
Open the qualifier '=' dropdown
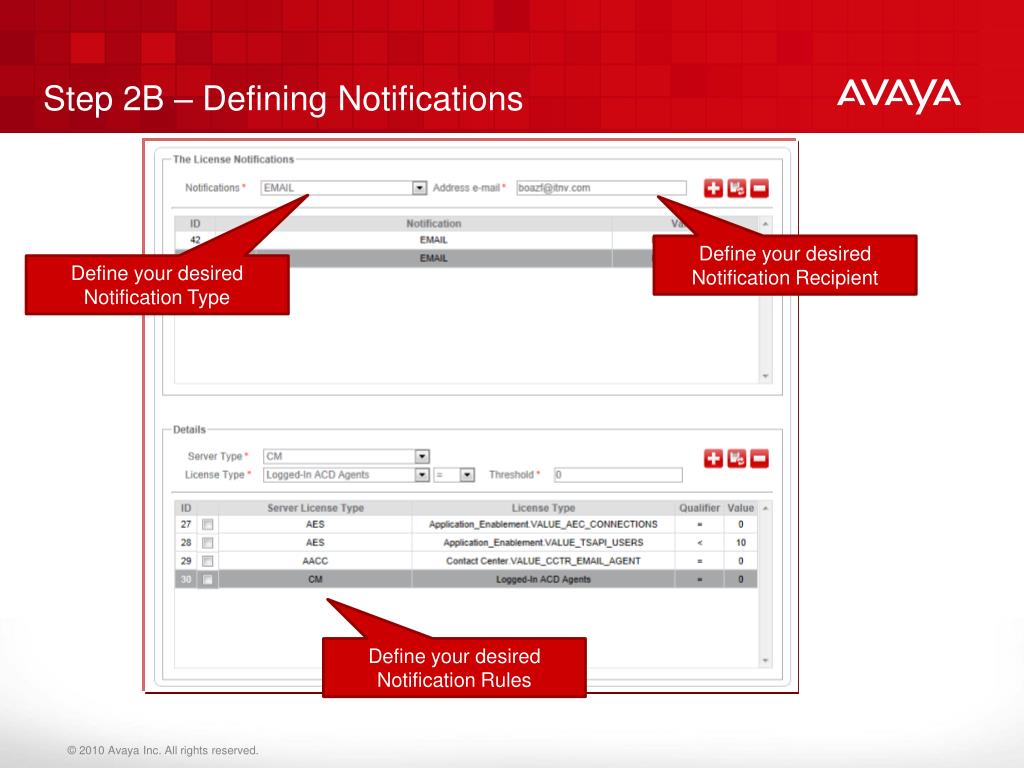pyautogui.click(x=466, y=475)
